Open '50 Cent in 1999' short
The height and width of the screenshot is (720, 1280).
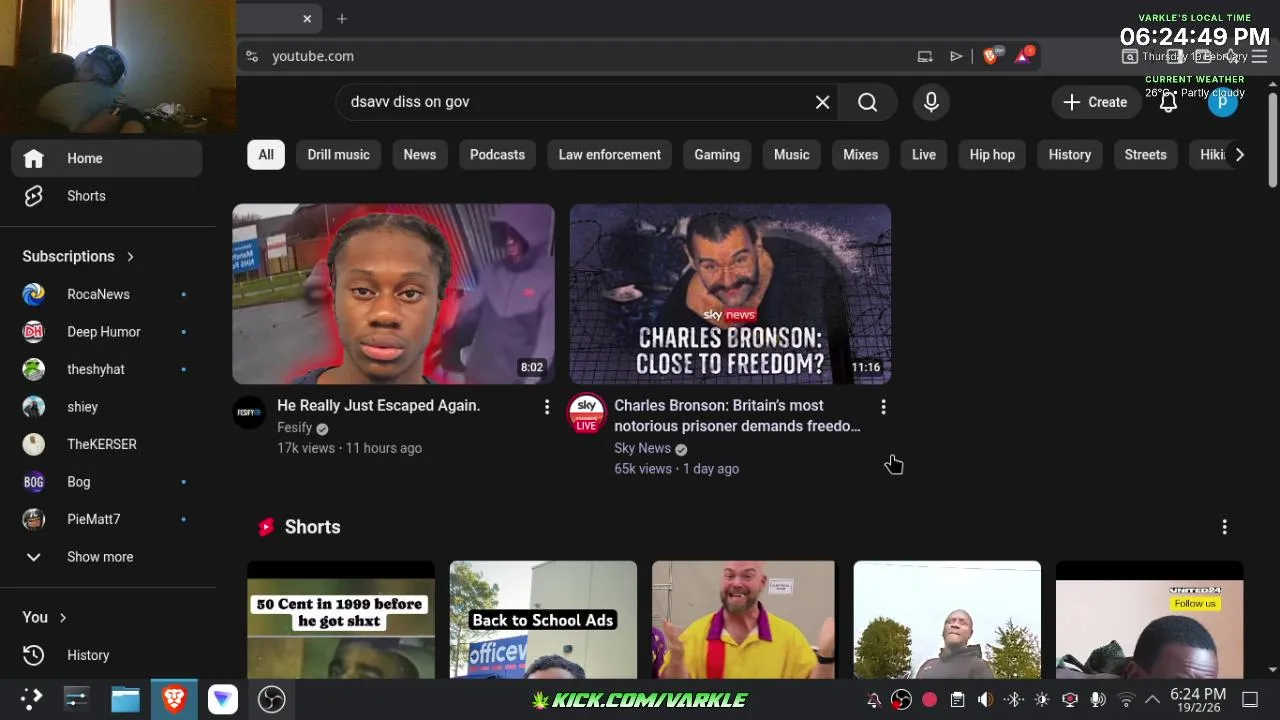coord(341,620)
